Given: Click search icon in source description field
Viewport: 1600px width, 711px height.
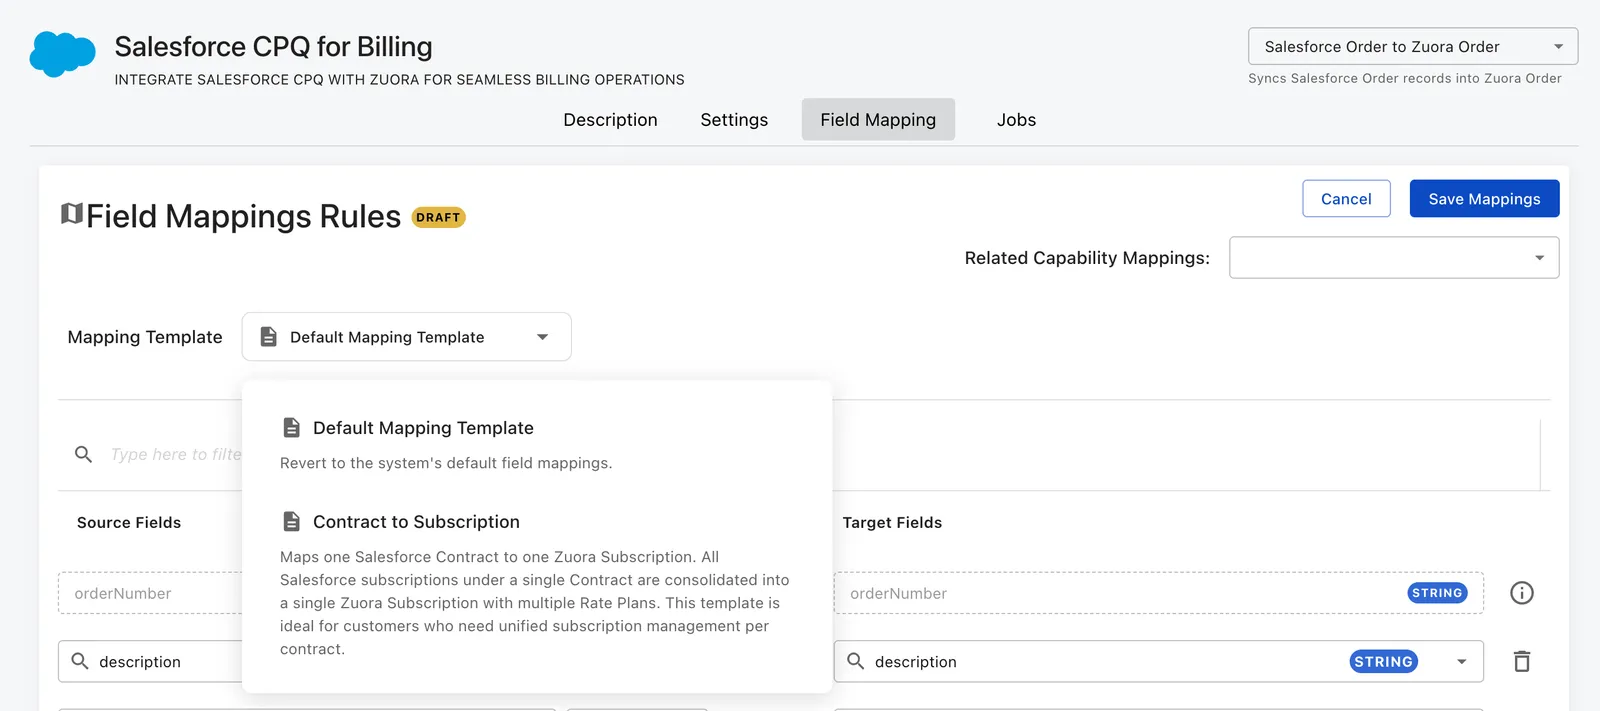Looking at the screenshot, I should pyautogui.click(x=80, y=661).
